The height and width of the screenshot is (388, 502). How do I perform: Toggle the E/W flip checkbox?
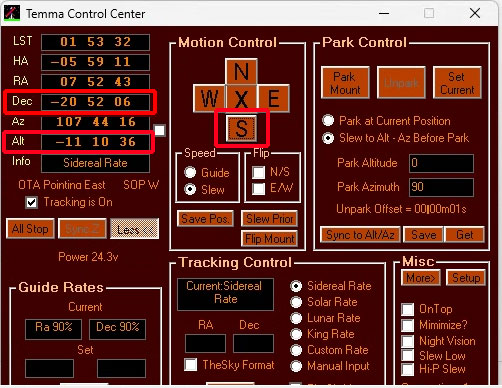click(x=259, y=188)
